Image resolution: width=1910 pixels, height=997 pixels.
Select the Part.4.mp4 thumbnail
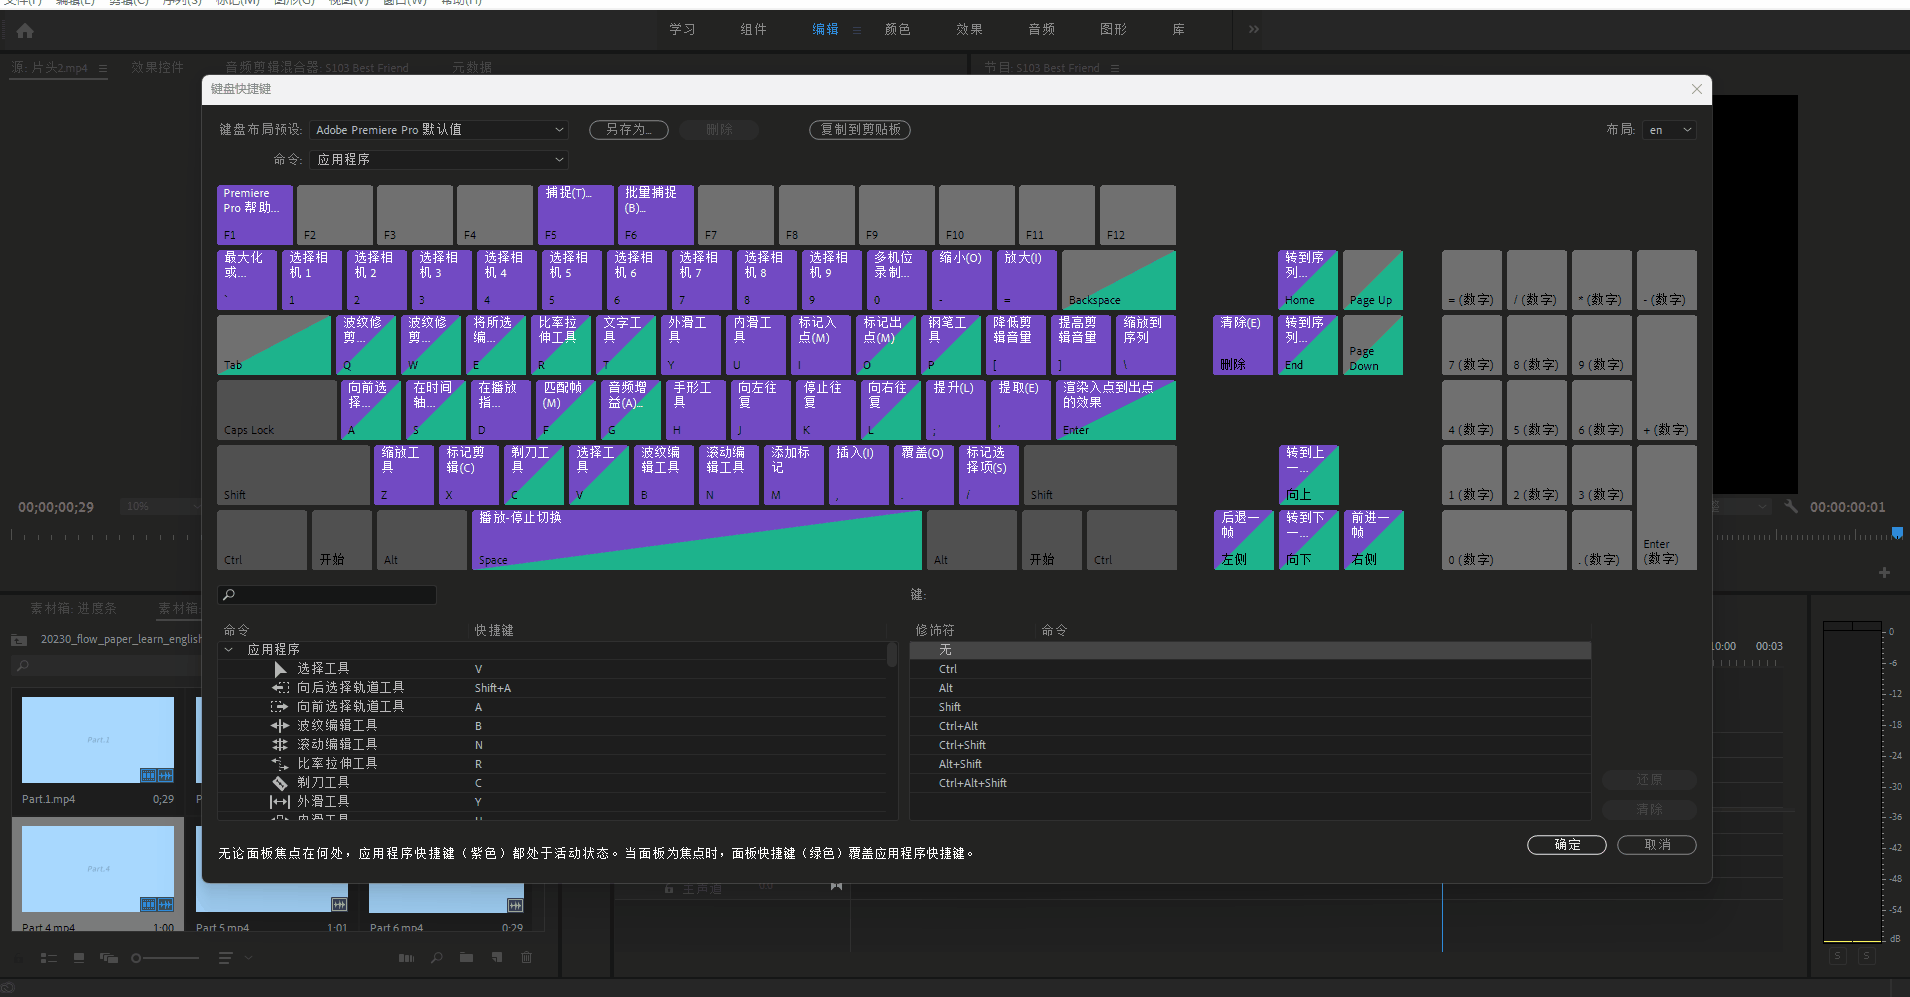pyautogui.click(x=98, y=869)
